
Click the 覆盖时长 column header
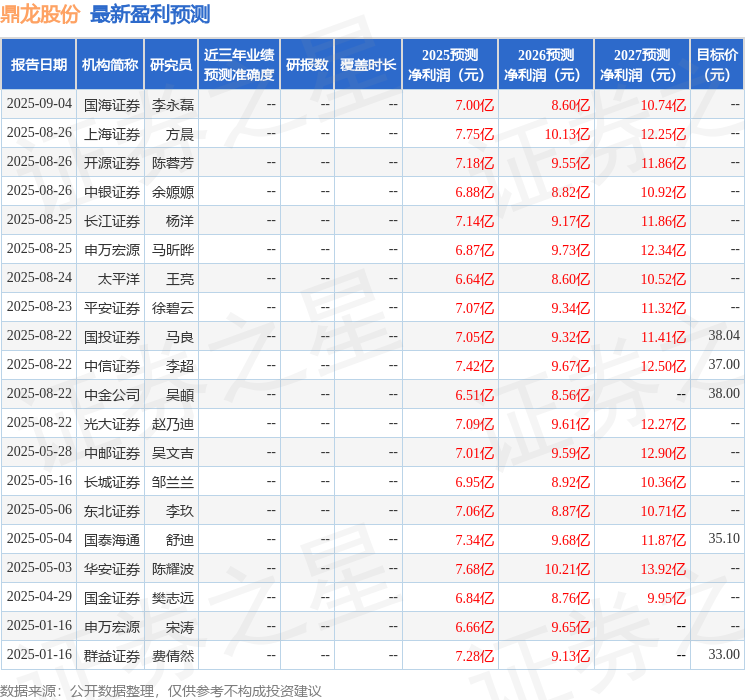coord(368,65)
